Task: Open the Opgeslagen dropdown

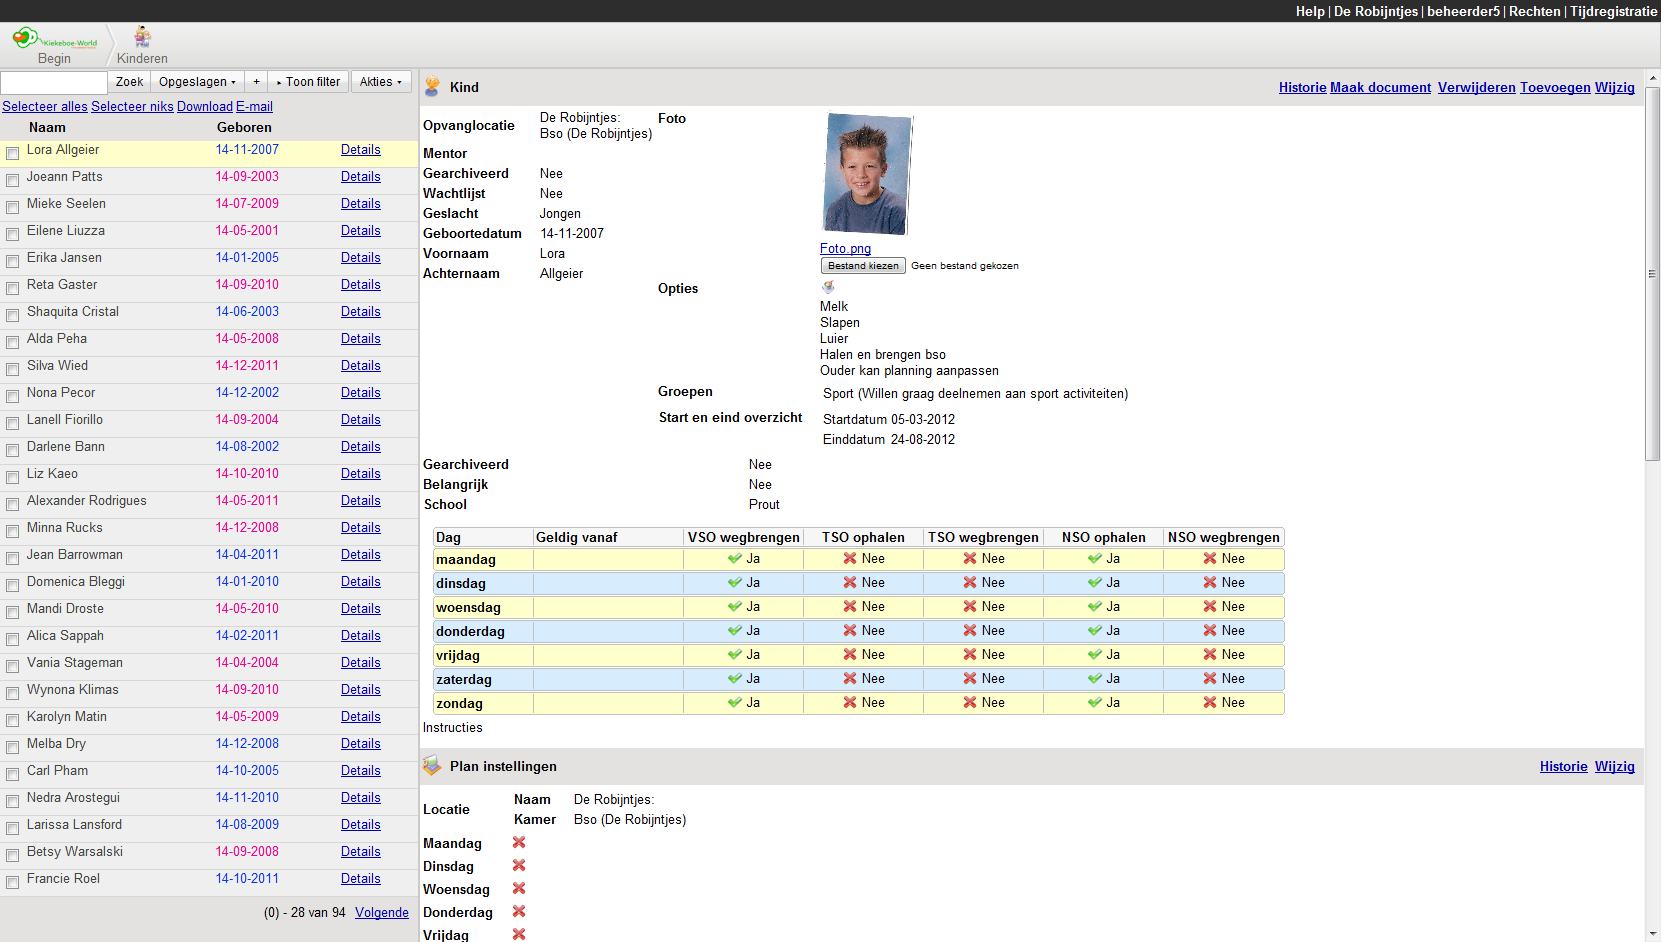Action: tap(197, 82)
